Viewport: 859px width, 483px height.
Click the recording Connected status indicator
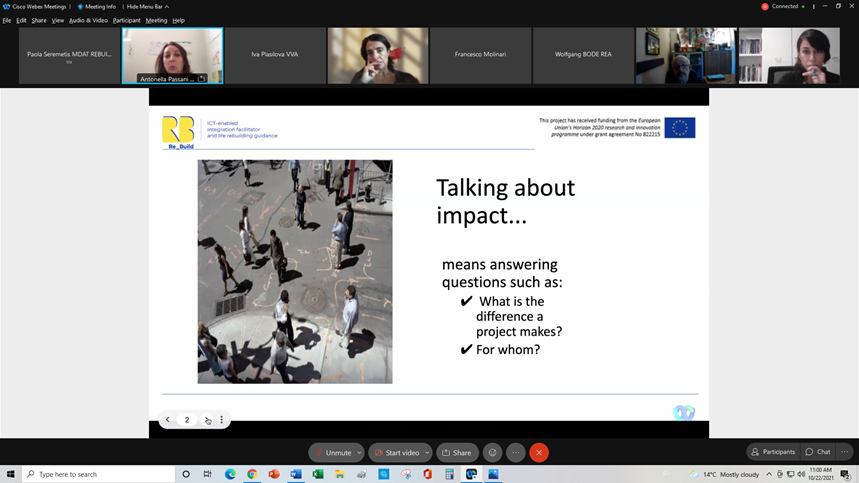(x=783, y=7)
